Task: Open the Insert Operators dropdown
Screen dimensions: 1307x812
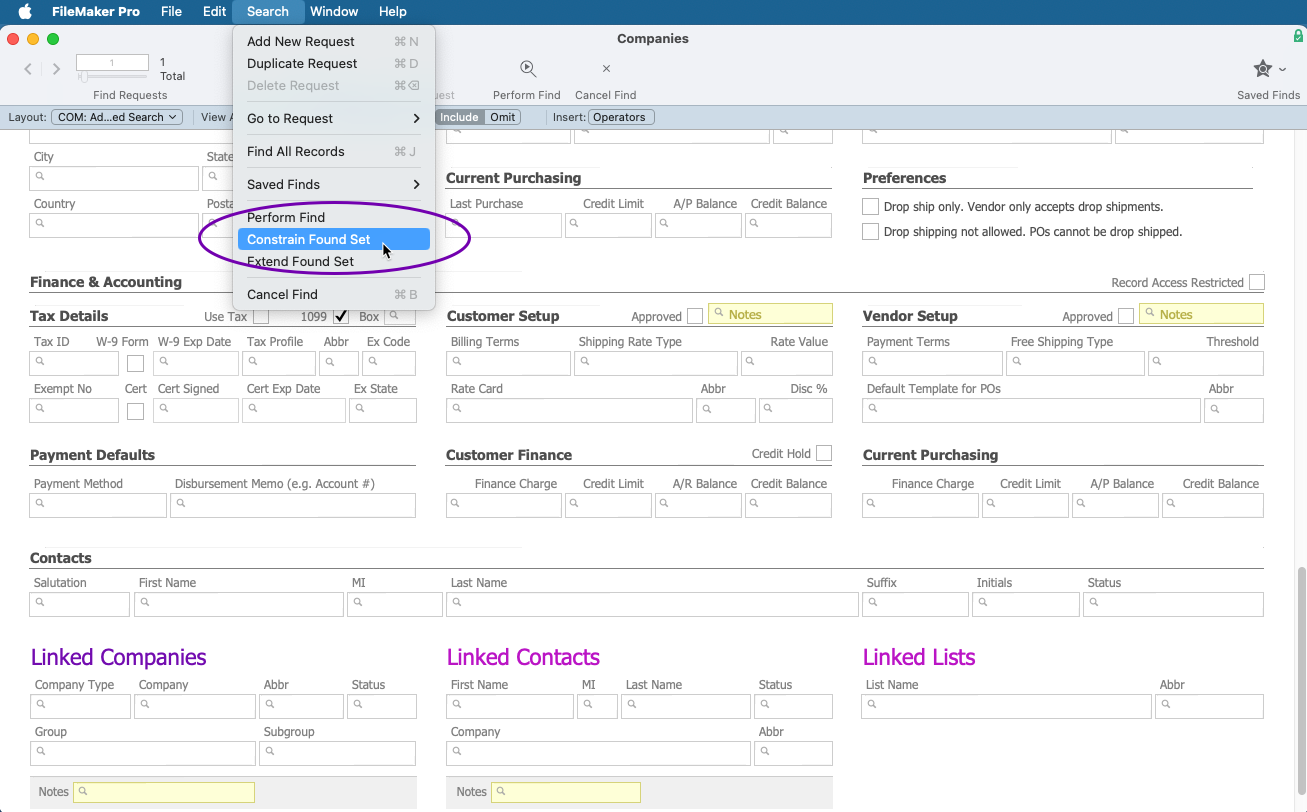Action: point(621,117)
